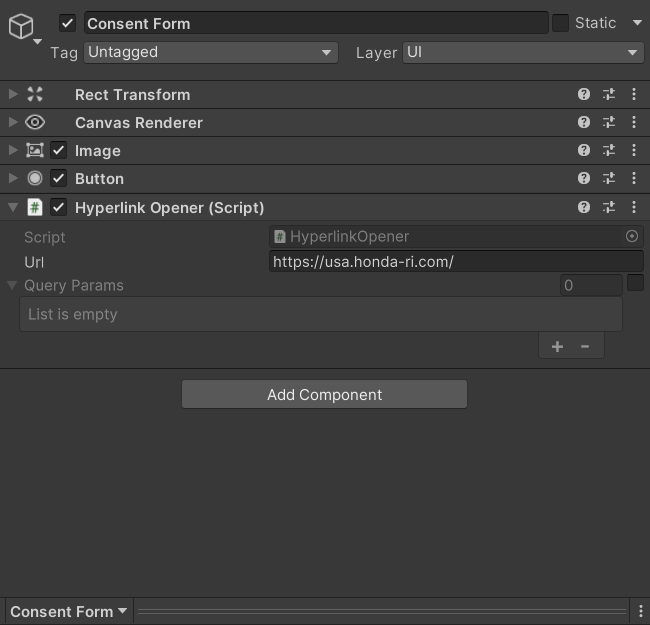Add a Query Params list element
This screenshot has height=625, width=650.
(x=557, y=346)
